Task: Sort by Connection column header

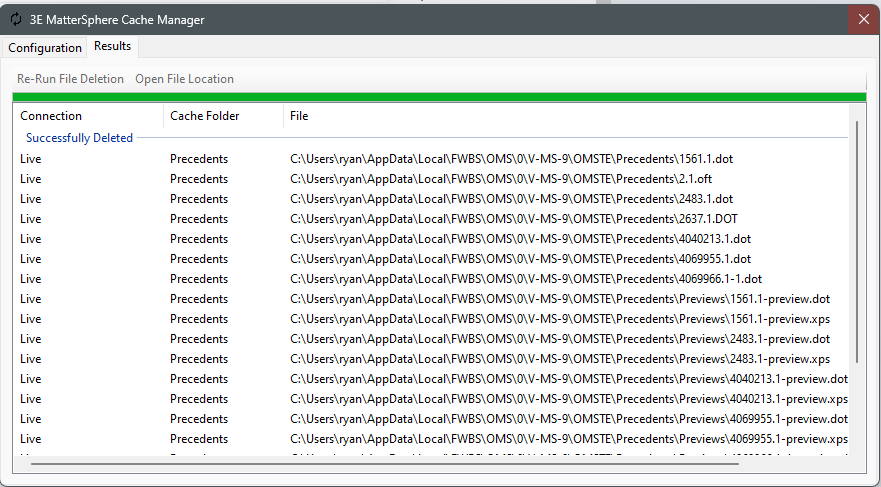Action: tap(88, 116)
